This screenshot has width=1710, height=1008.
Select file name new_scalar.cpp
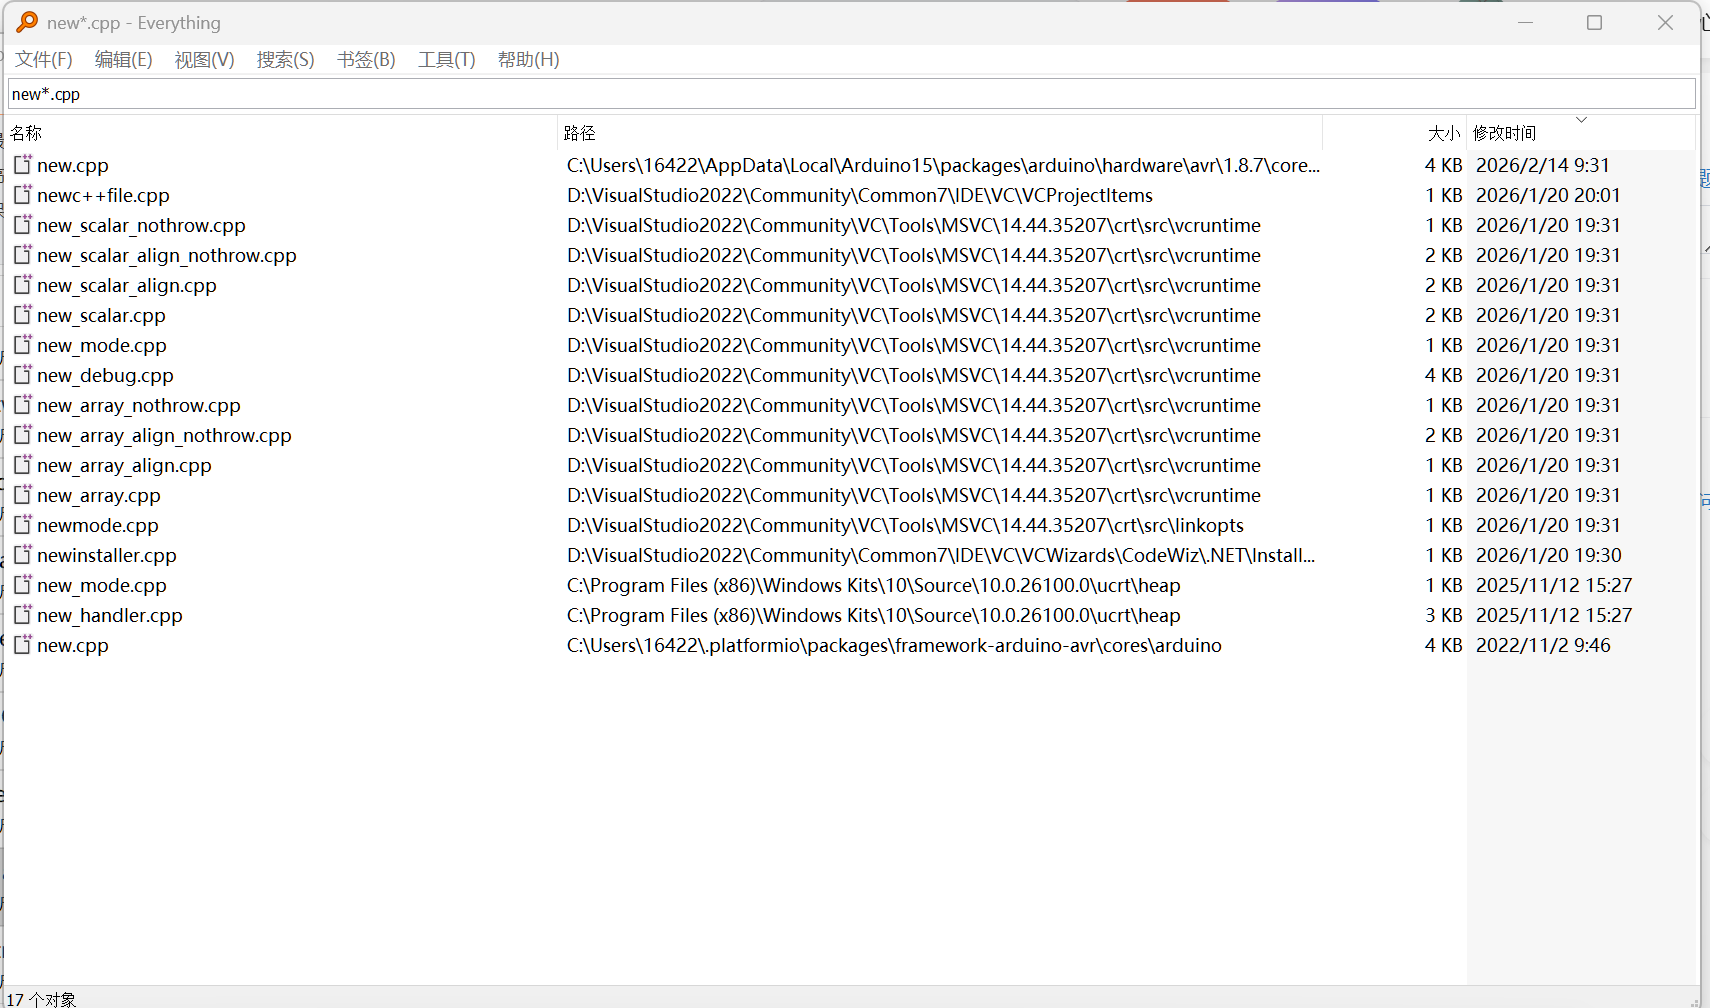point(101,315)
